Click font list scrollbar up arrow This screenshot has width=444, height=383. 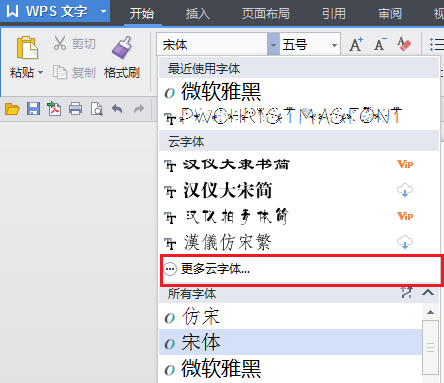point(430,312)
